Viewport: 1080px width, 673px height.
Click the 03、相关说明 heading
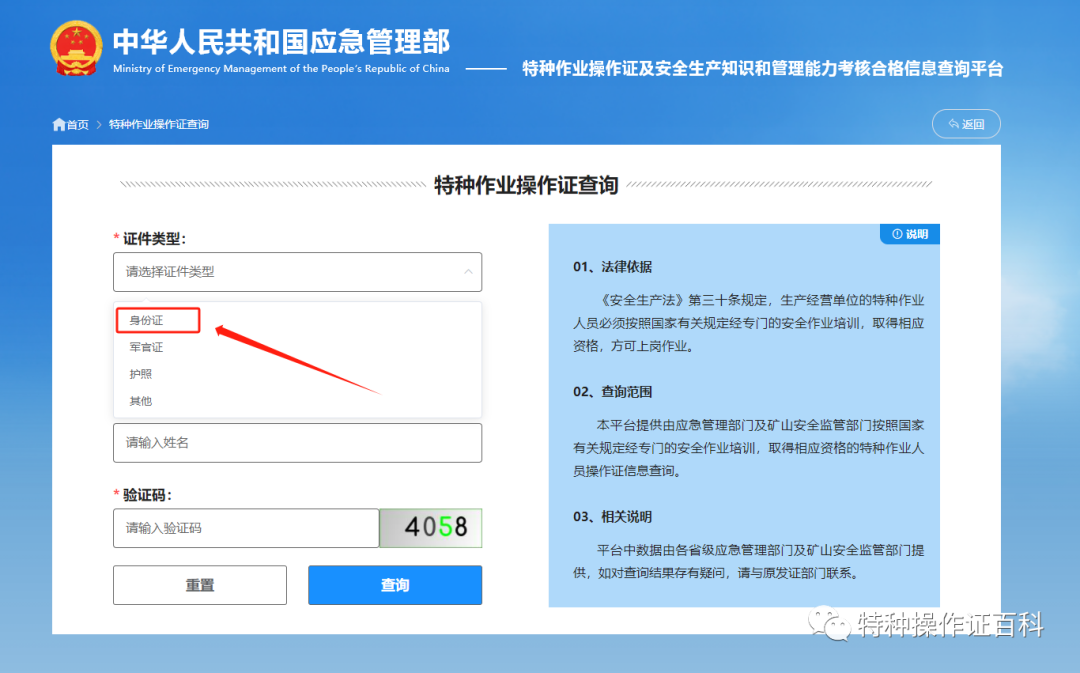pyautogui.click(x=612, y=517)
